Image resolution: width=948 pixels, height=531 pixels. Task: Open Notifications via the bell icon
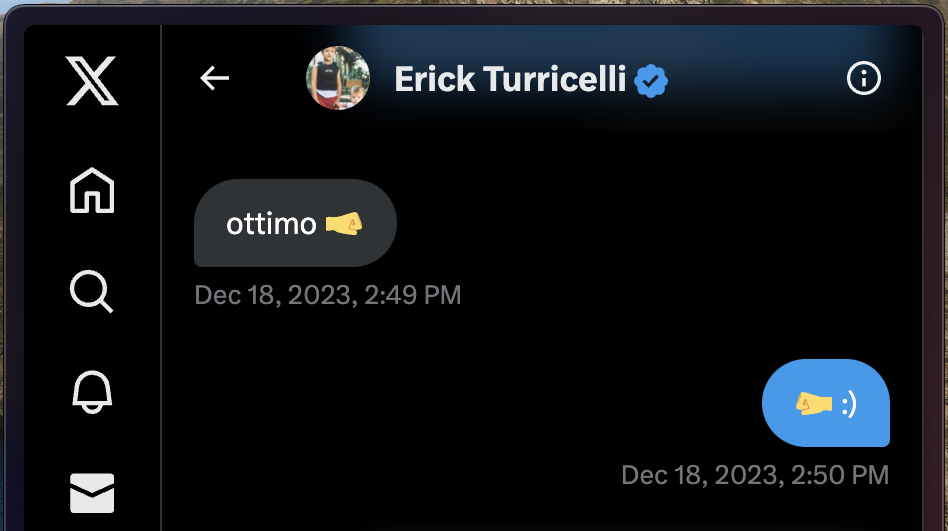92,393
